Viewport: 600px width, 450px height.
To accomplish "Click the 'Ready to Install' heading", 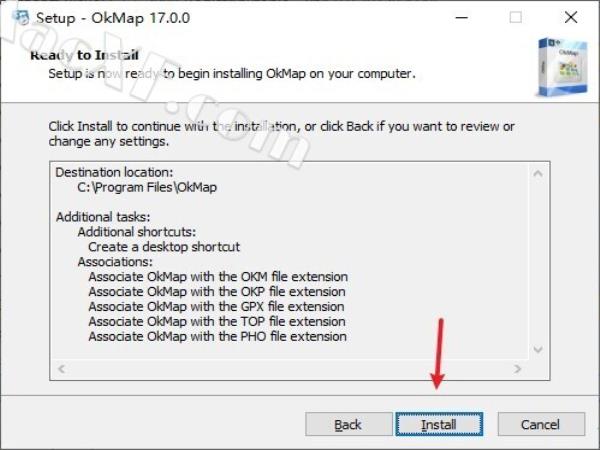I will point(85,55).
